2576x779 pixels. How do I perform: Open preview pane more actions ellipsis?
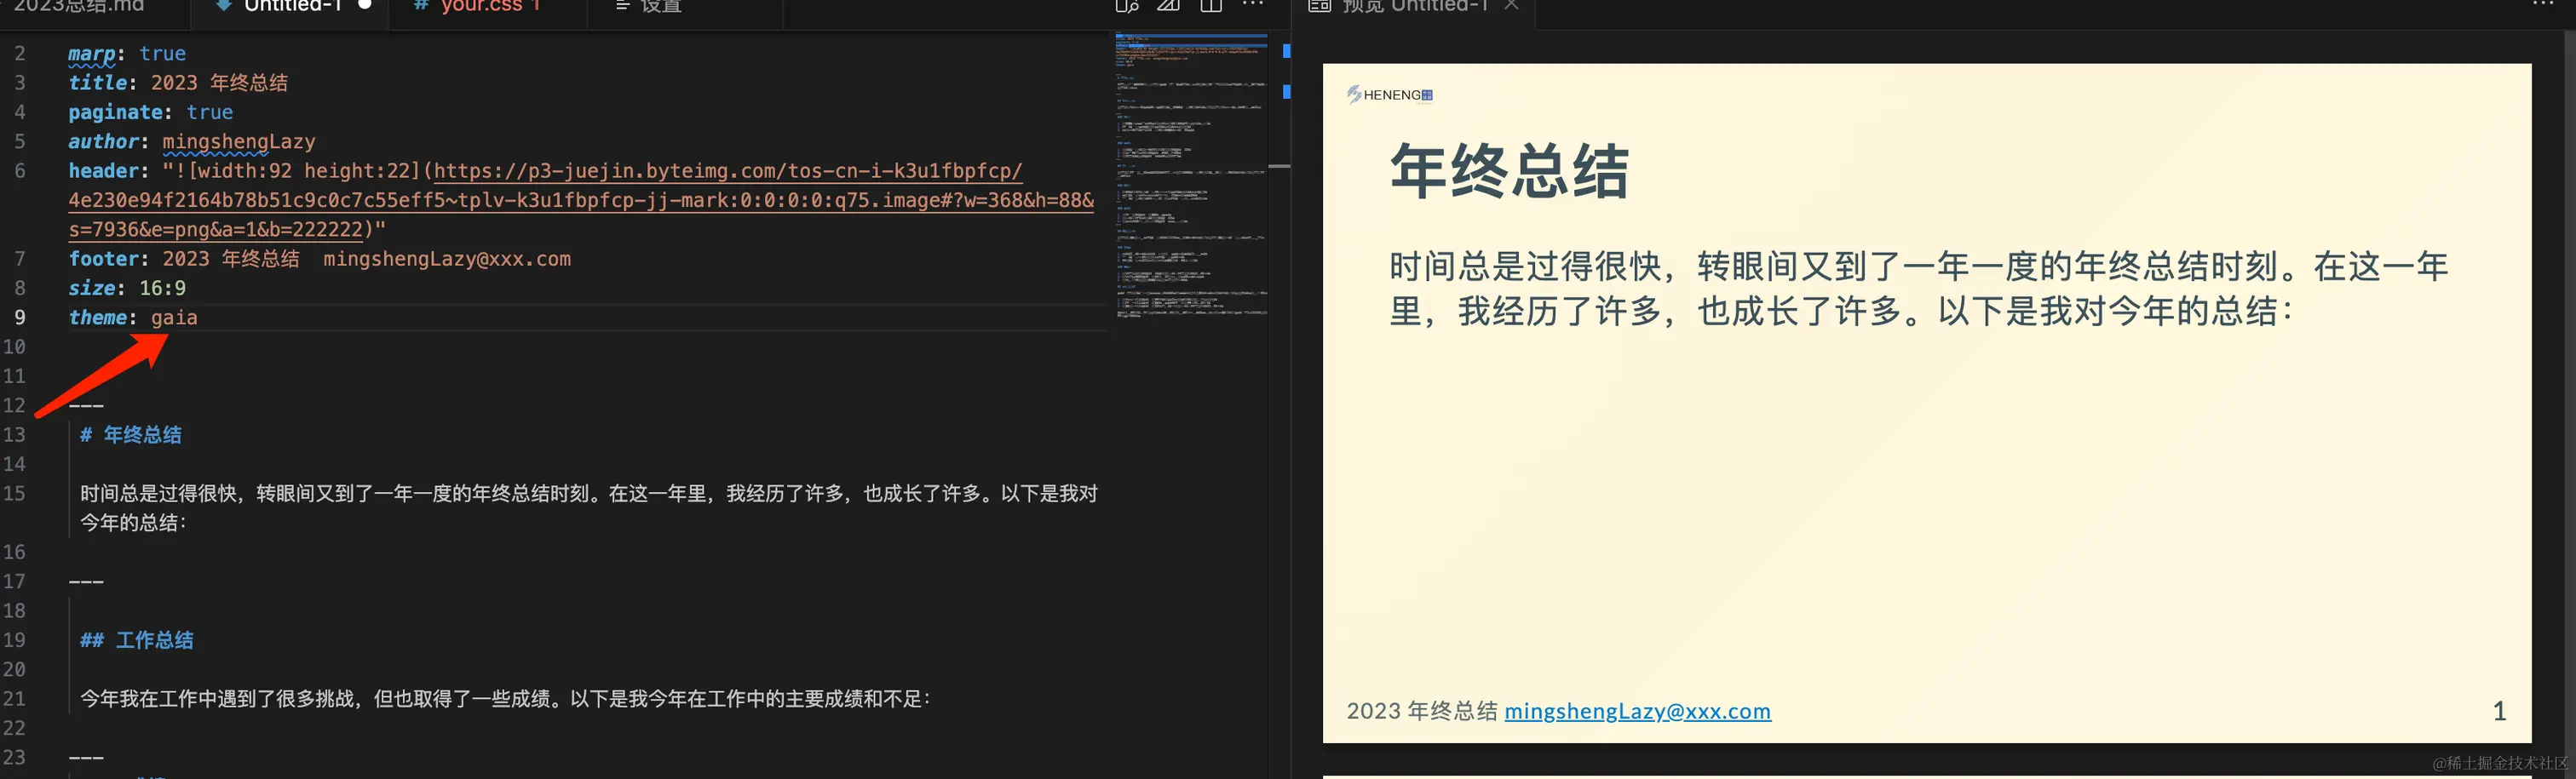click(x=2544, y=5)
